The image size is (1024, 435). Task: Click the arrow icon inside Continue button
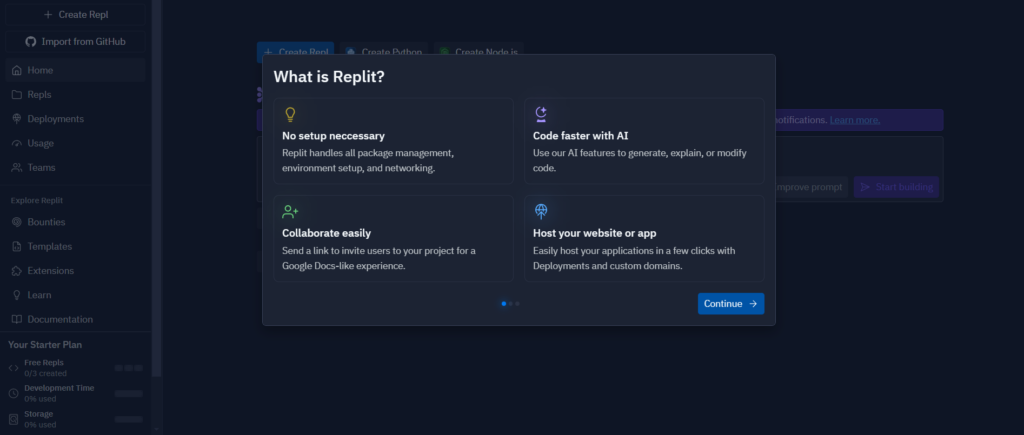tap(753, 304)
